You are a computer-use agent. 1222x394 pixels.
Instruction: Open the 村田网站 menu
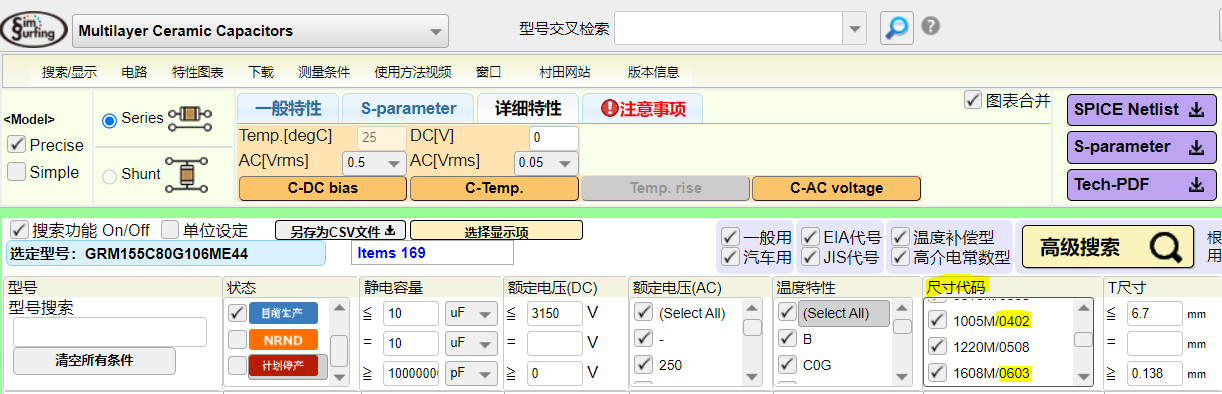(565, 72)
